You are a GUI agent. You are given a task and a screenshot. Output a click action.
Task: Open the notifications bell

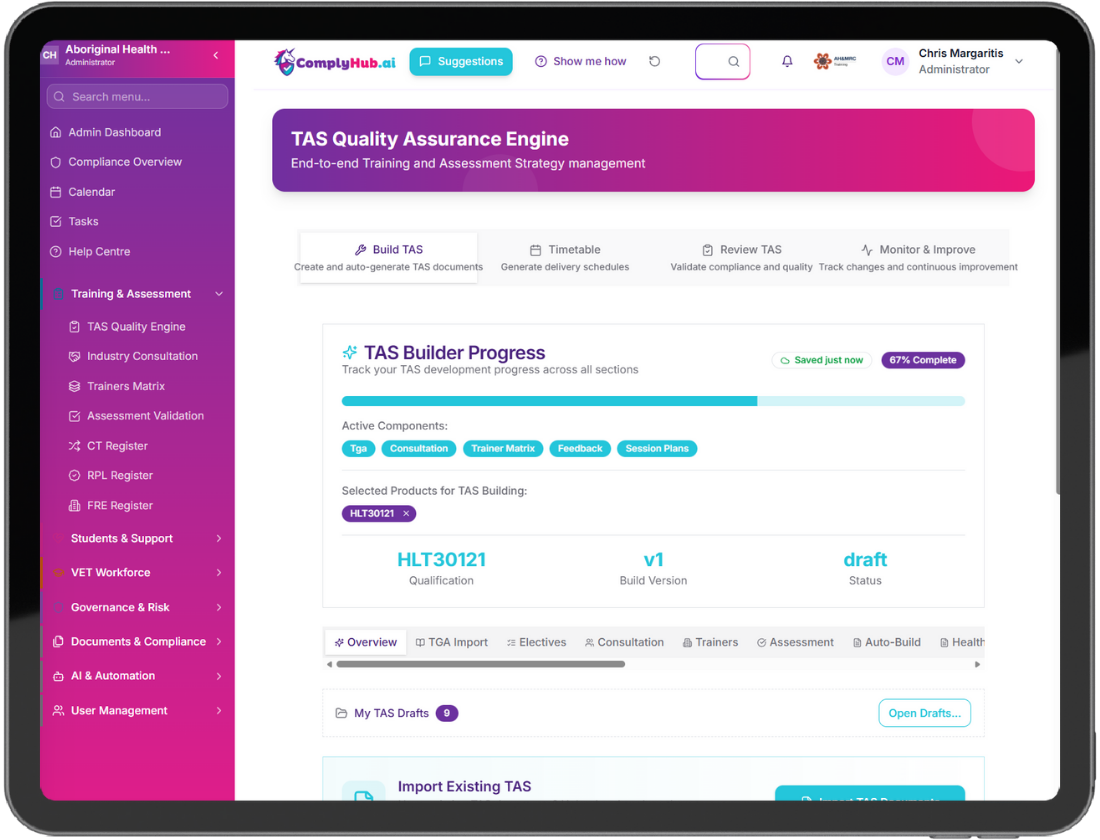click(x=787, y=61)
